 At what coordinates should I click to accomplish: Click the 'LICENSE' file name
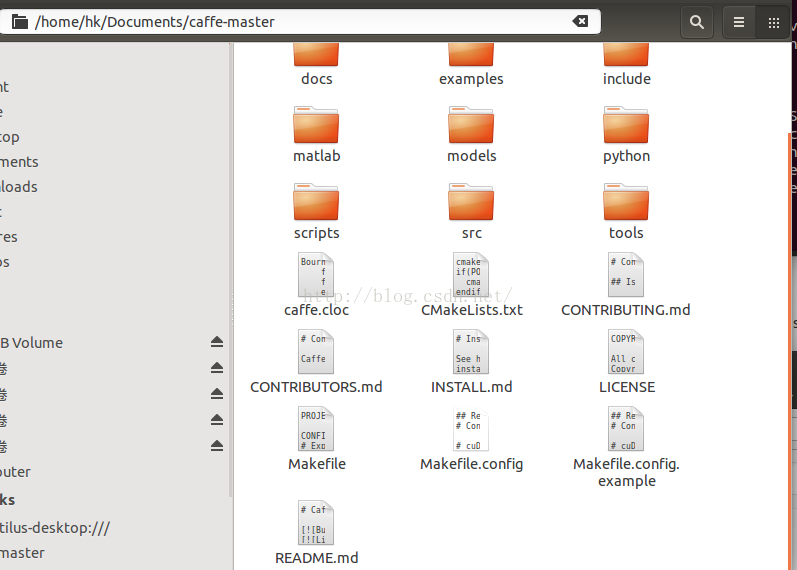click(627, 387)
